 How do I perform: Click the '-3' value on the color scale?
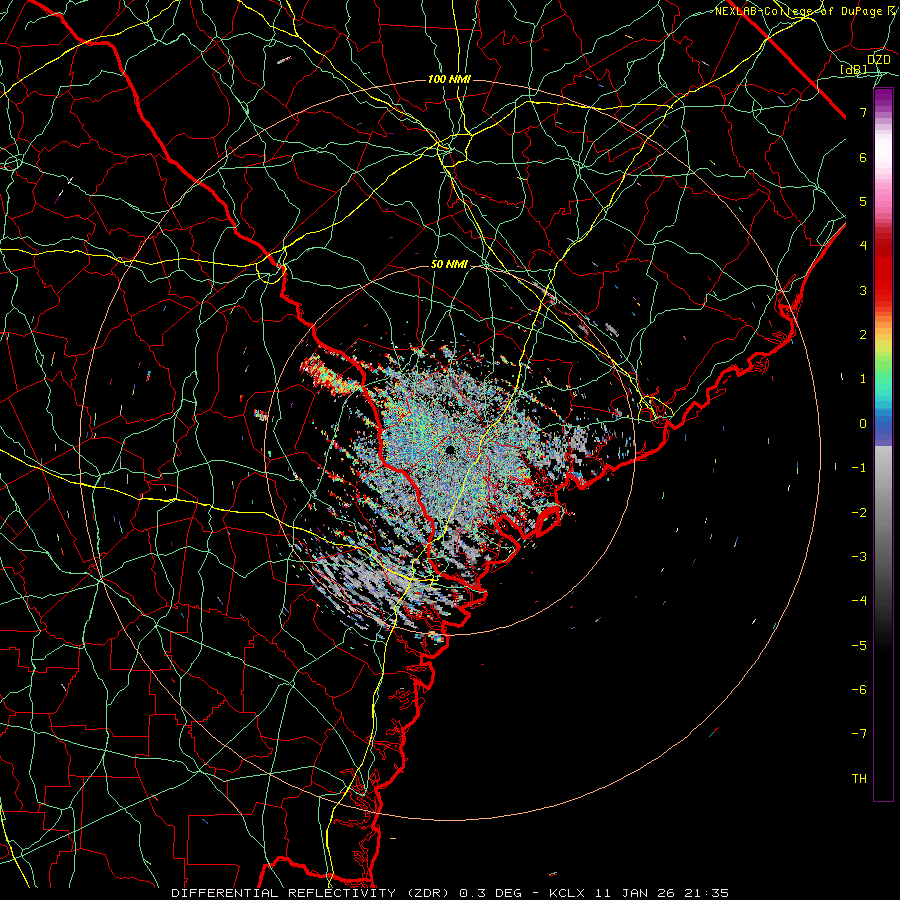pos(859,556)
